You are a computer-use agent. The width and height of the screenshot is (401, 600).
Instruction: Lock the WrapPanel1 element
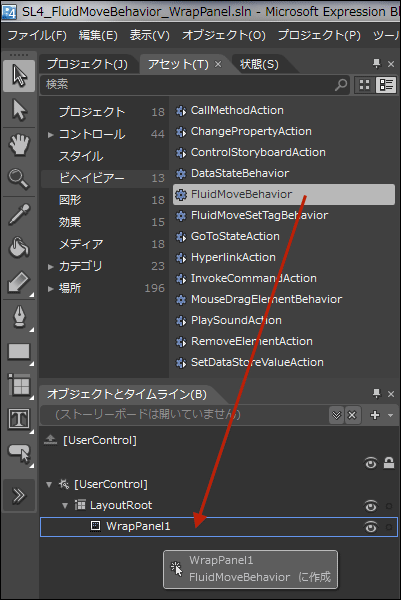click(389, 527)
